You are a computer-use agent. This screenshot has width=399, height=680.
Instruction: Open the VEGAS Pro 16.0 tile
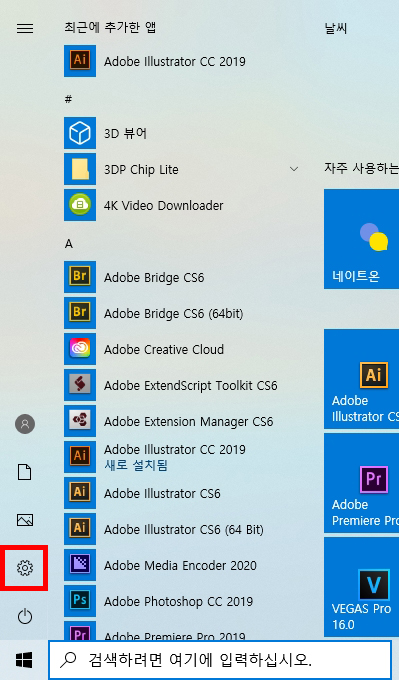point(361,587)
